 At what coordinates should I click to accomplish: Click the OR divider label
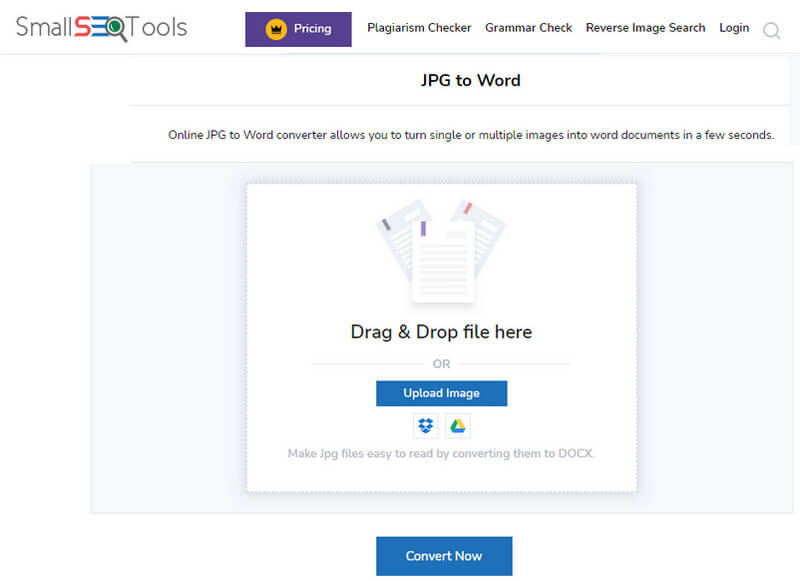click(x=441, y=364)
